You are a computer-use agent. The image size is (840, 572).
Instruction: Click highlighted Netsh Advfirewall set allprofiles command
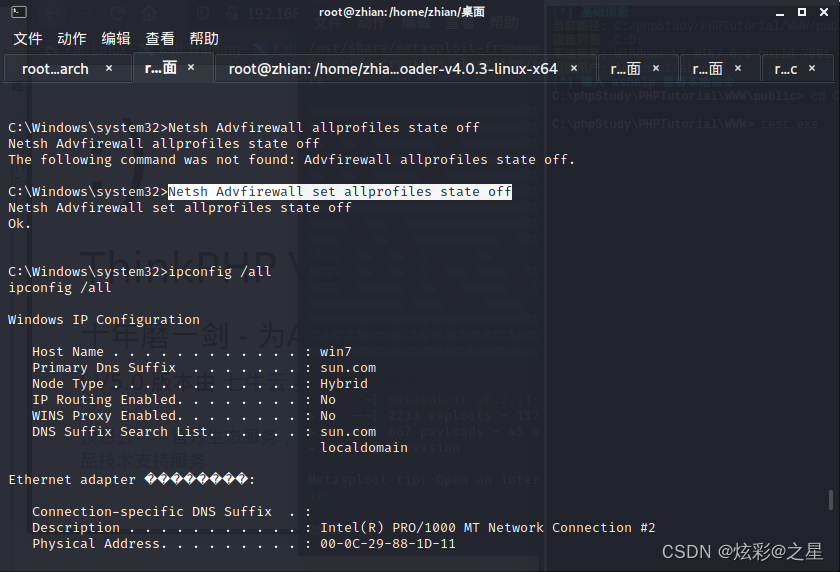(340, 192)
